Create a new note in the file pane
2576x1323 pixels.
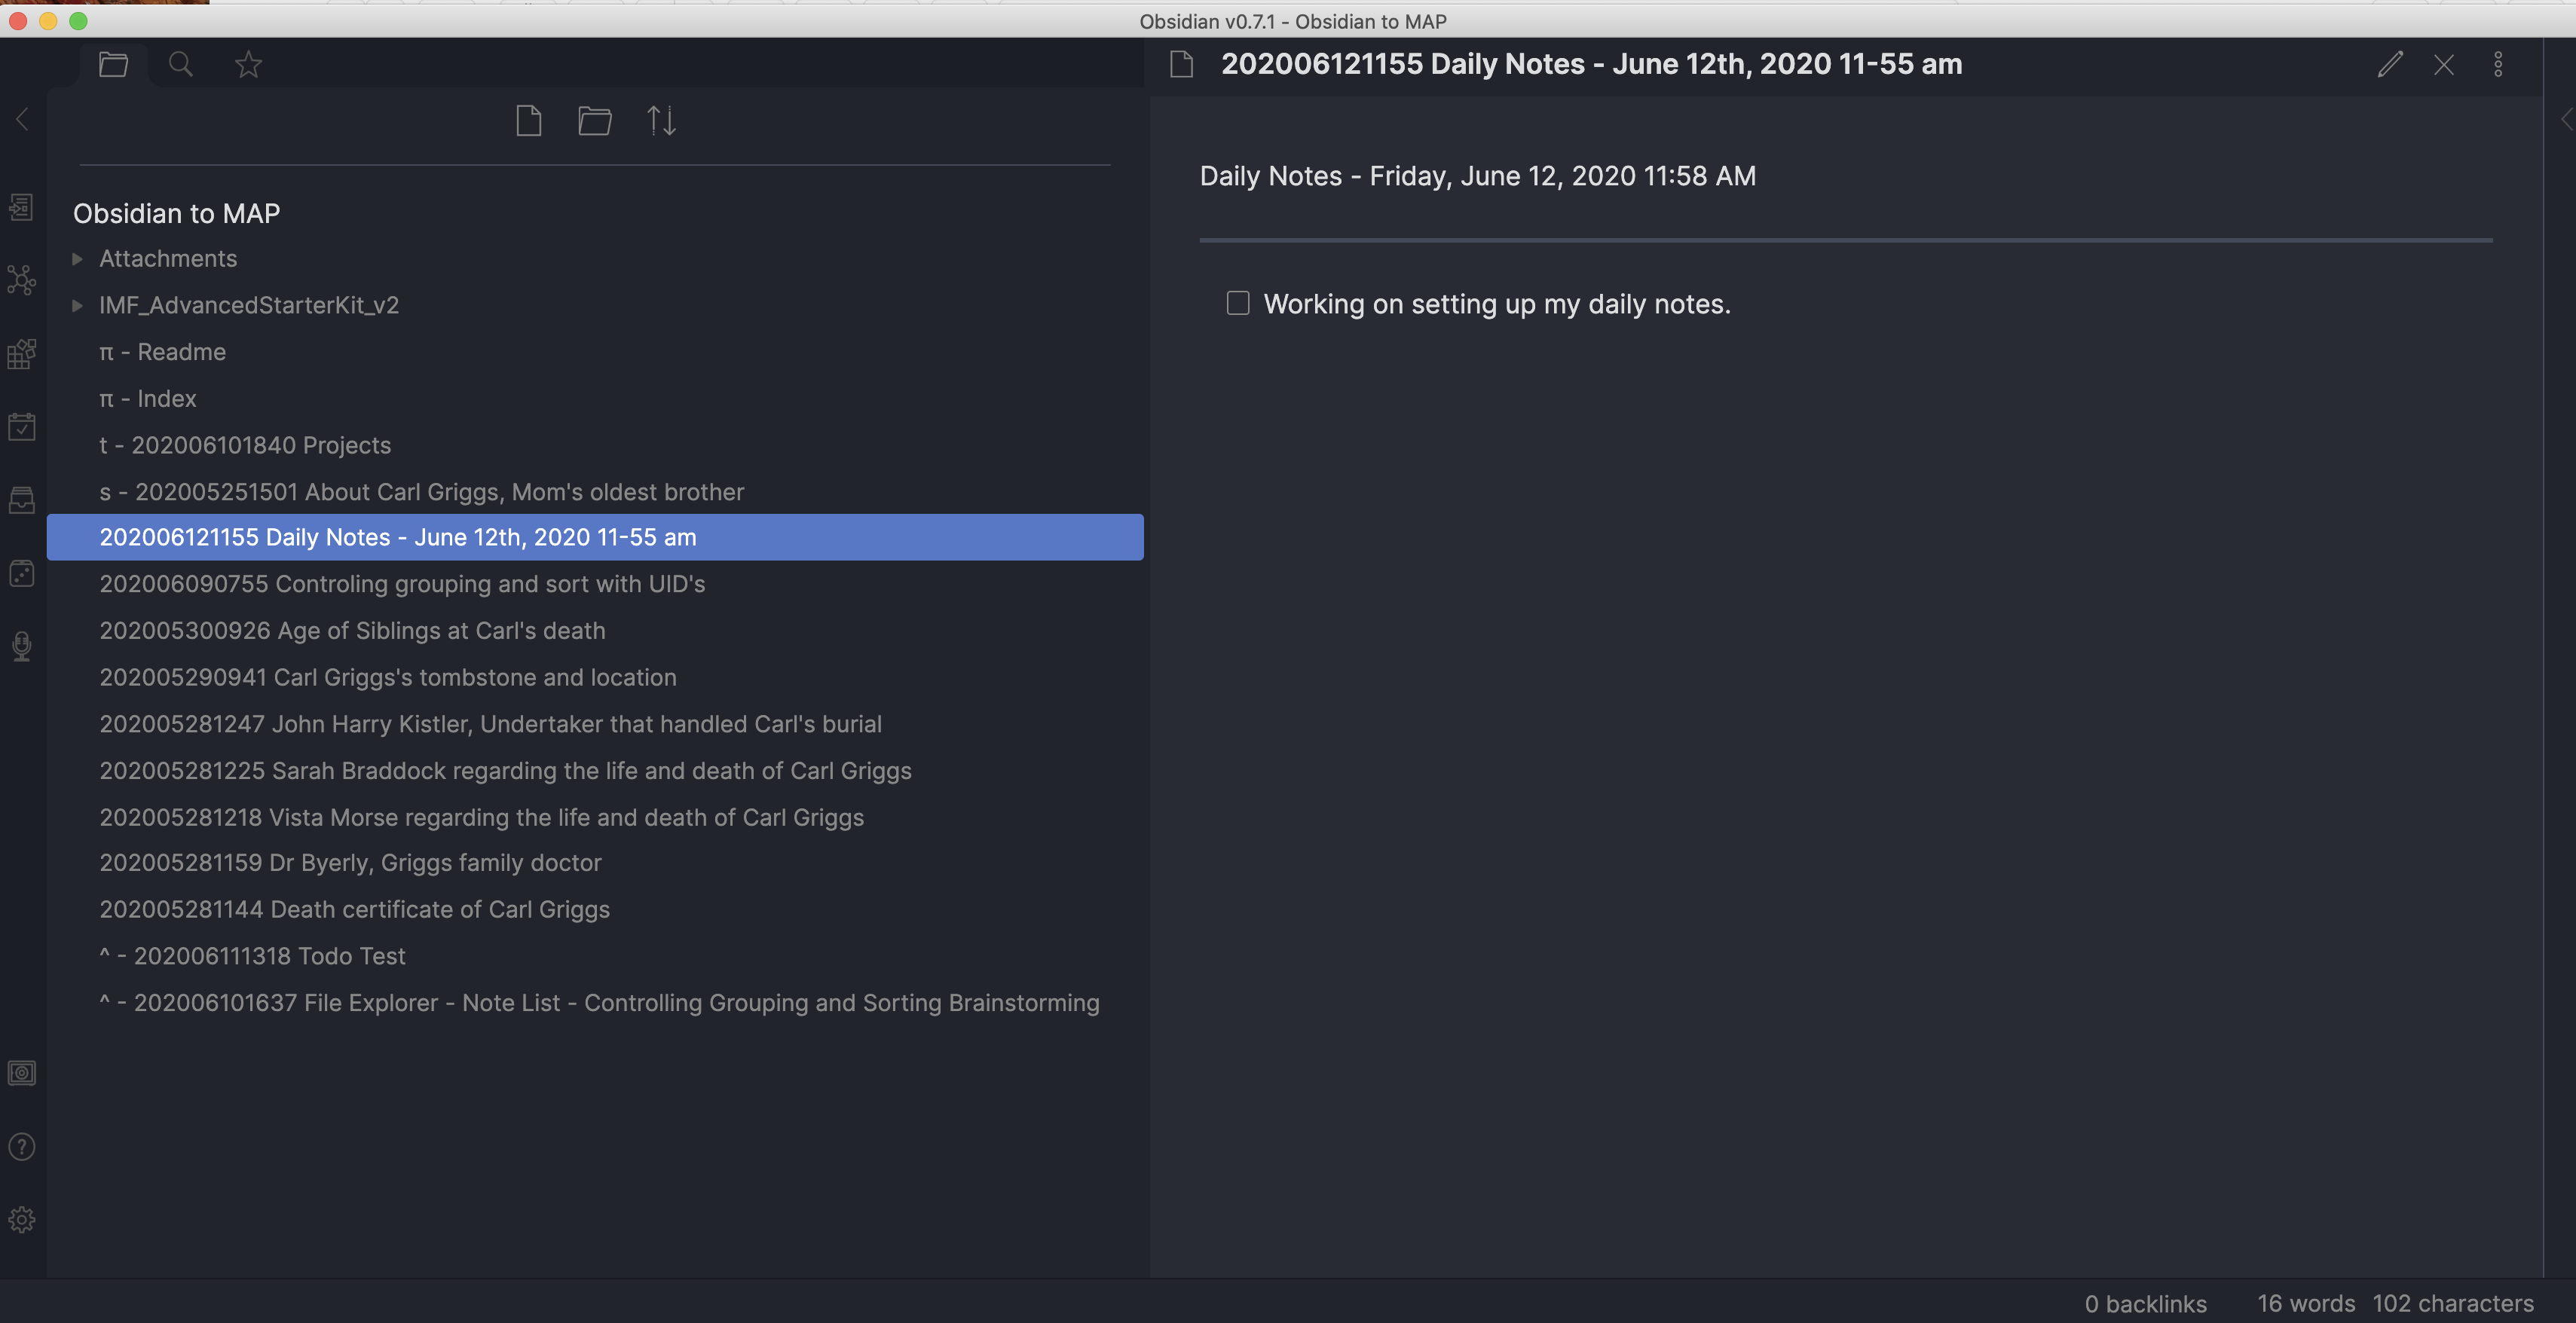(x=529, y=120)
